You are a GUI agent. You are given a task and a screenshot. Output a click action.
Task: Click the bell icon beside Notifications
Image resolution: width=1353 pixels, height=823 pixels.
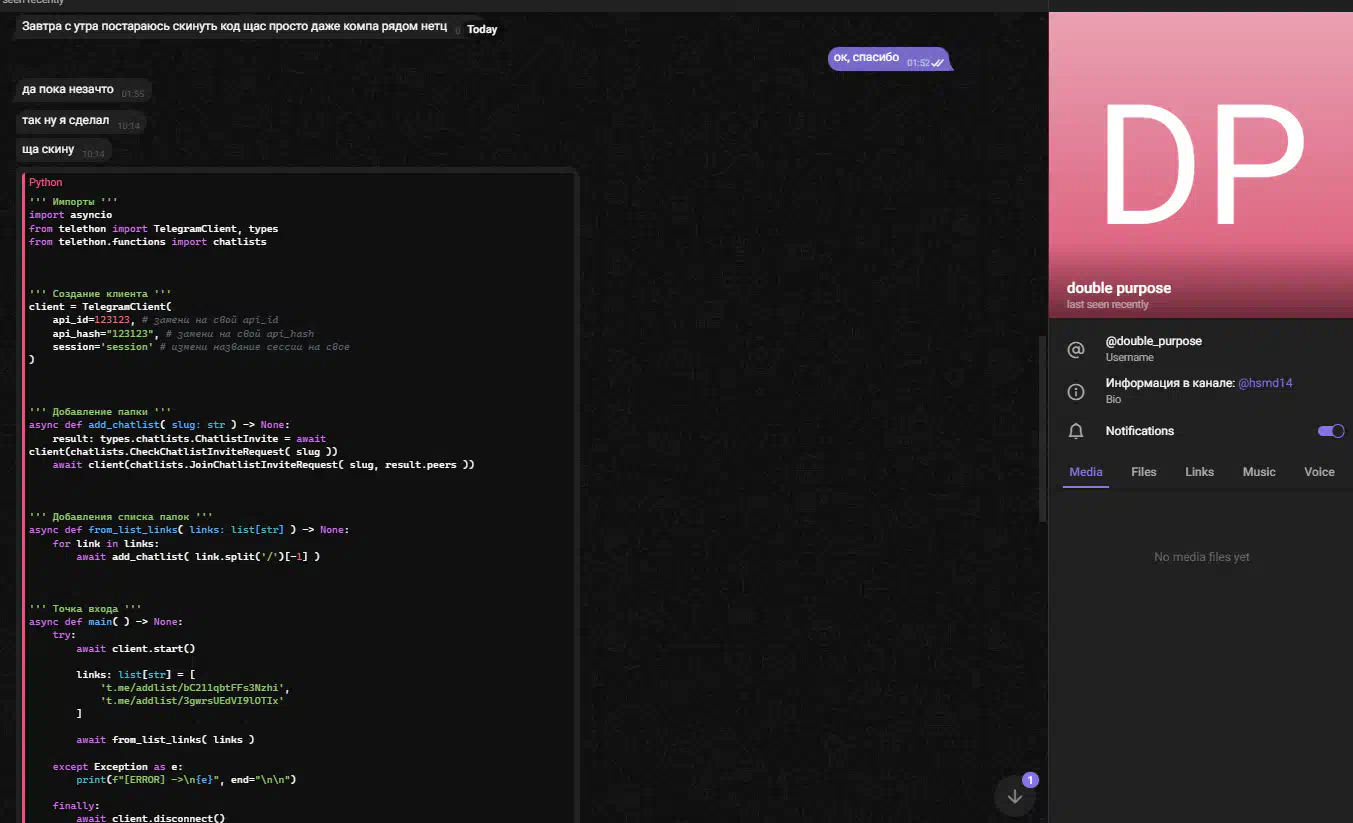(1076, 431)
